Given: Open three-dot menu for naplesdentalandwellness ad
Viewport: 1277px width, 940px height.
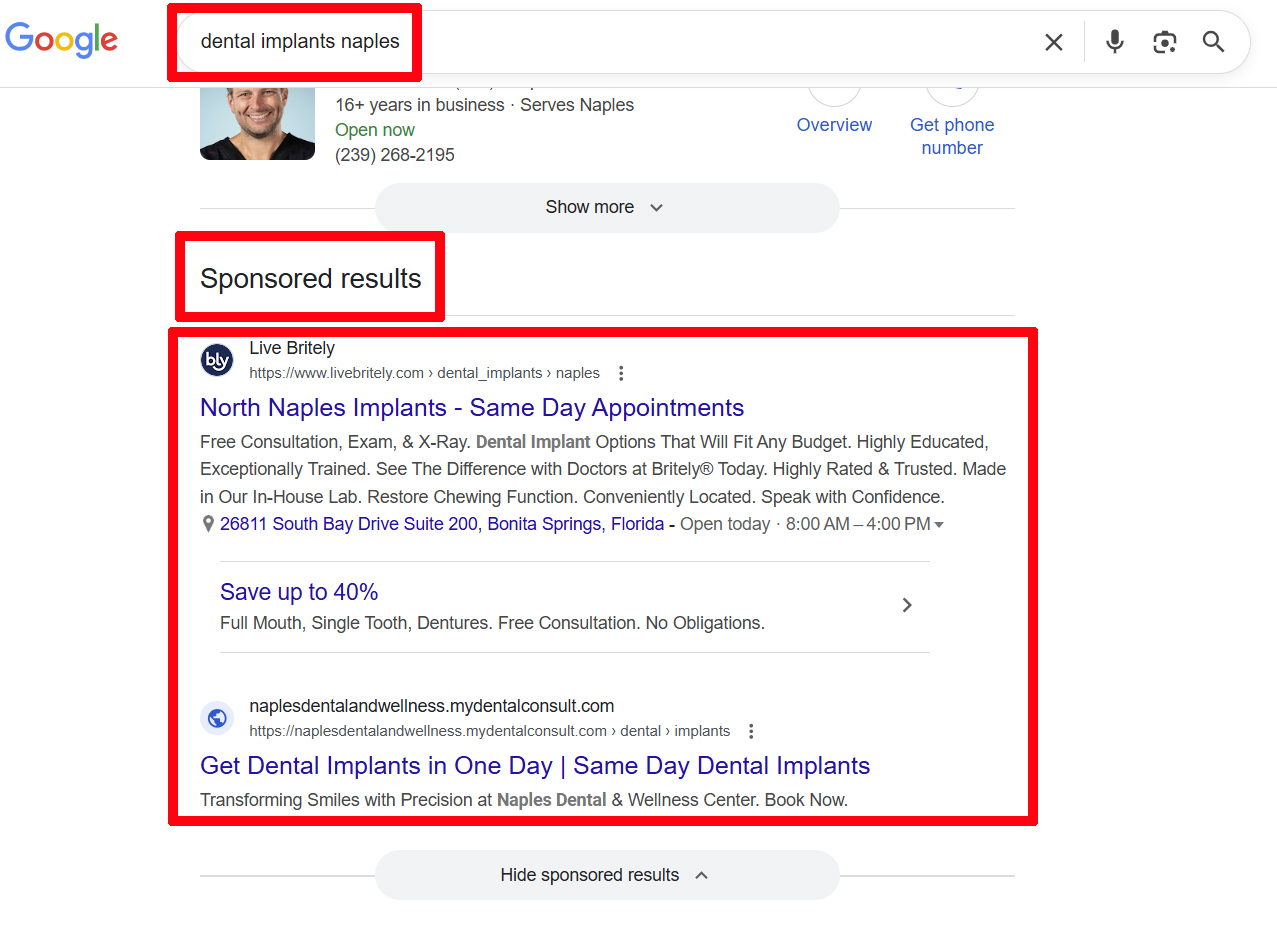Looking at the screenshot, I should tap(751, 731).
